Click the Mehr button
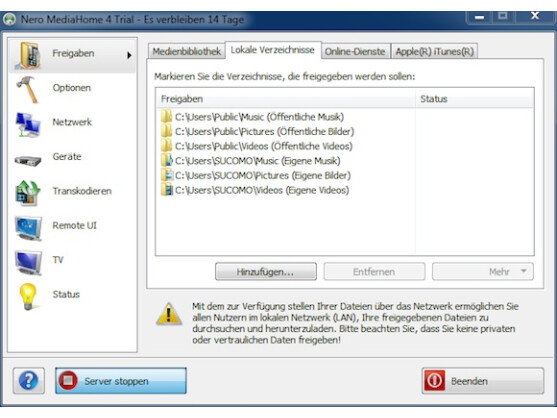The image size is (557, 418). coord(482,272)
